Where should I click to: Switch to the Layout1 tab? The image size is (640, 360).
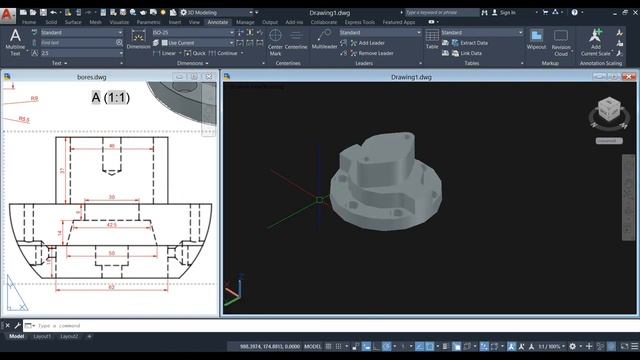click(42, 336)
